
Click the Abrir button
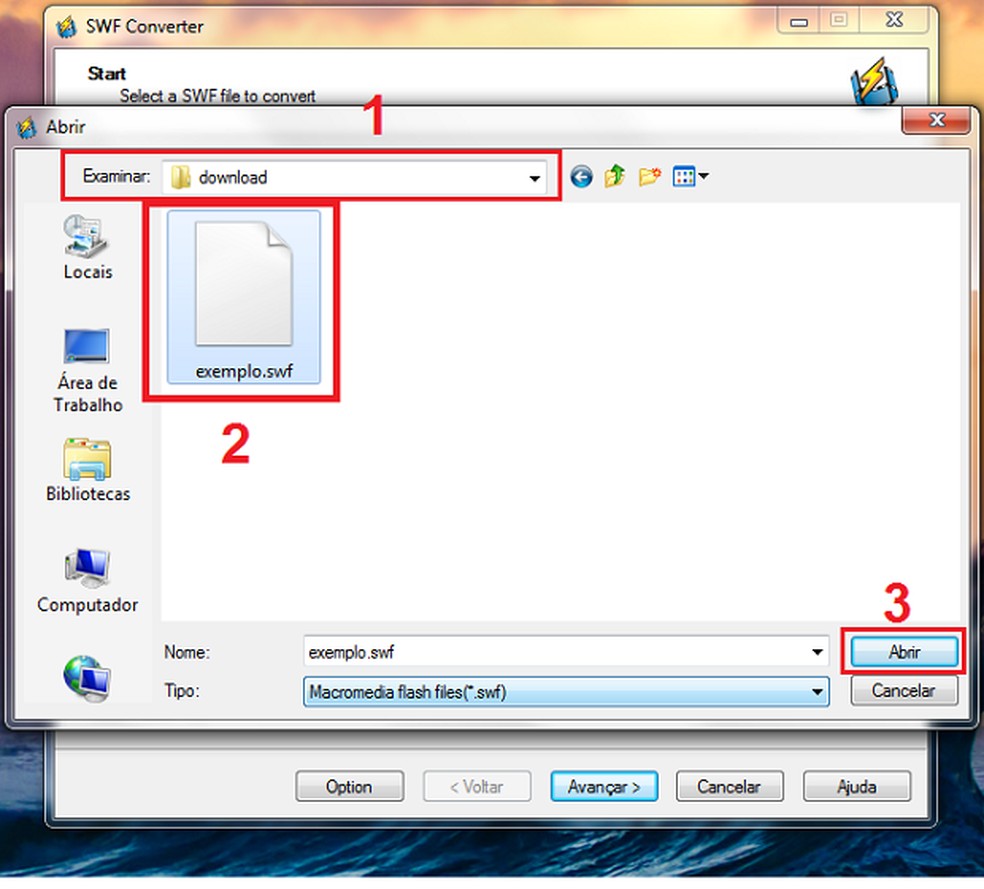[x=904, y=652]
